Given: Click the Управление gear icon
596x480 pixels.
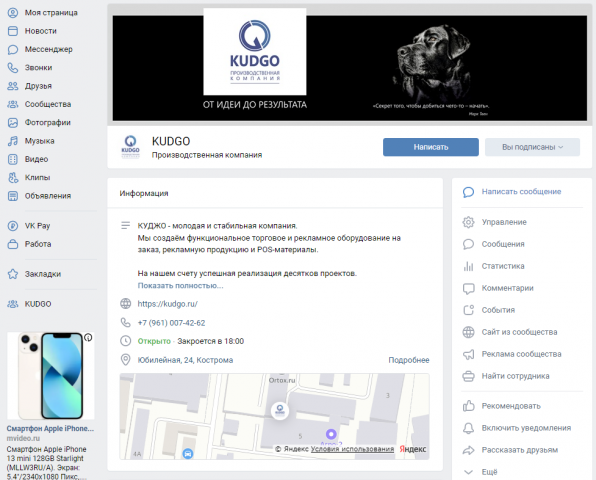Looking at the screenshot, I should [468, 222].
